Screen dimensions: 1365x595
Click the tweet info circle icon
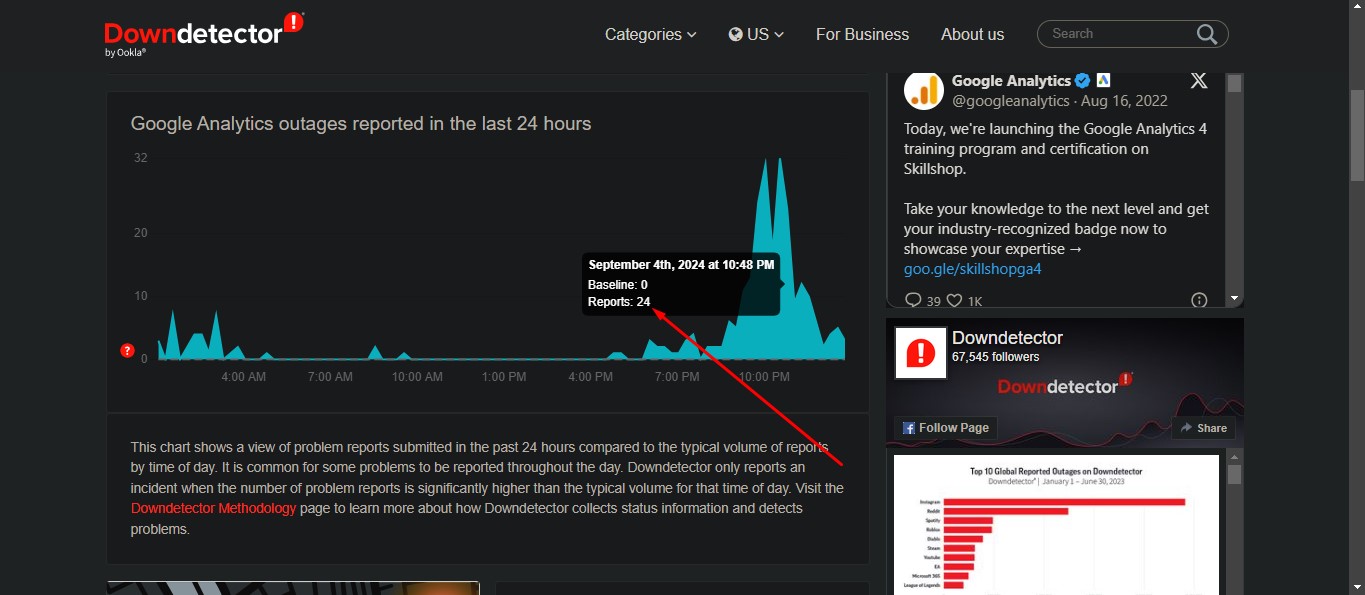(1199, 300)
